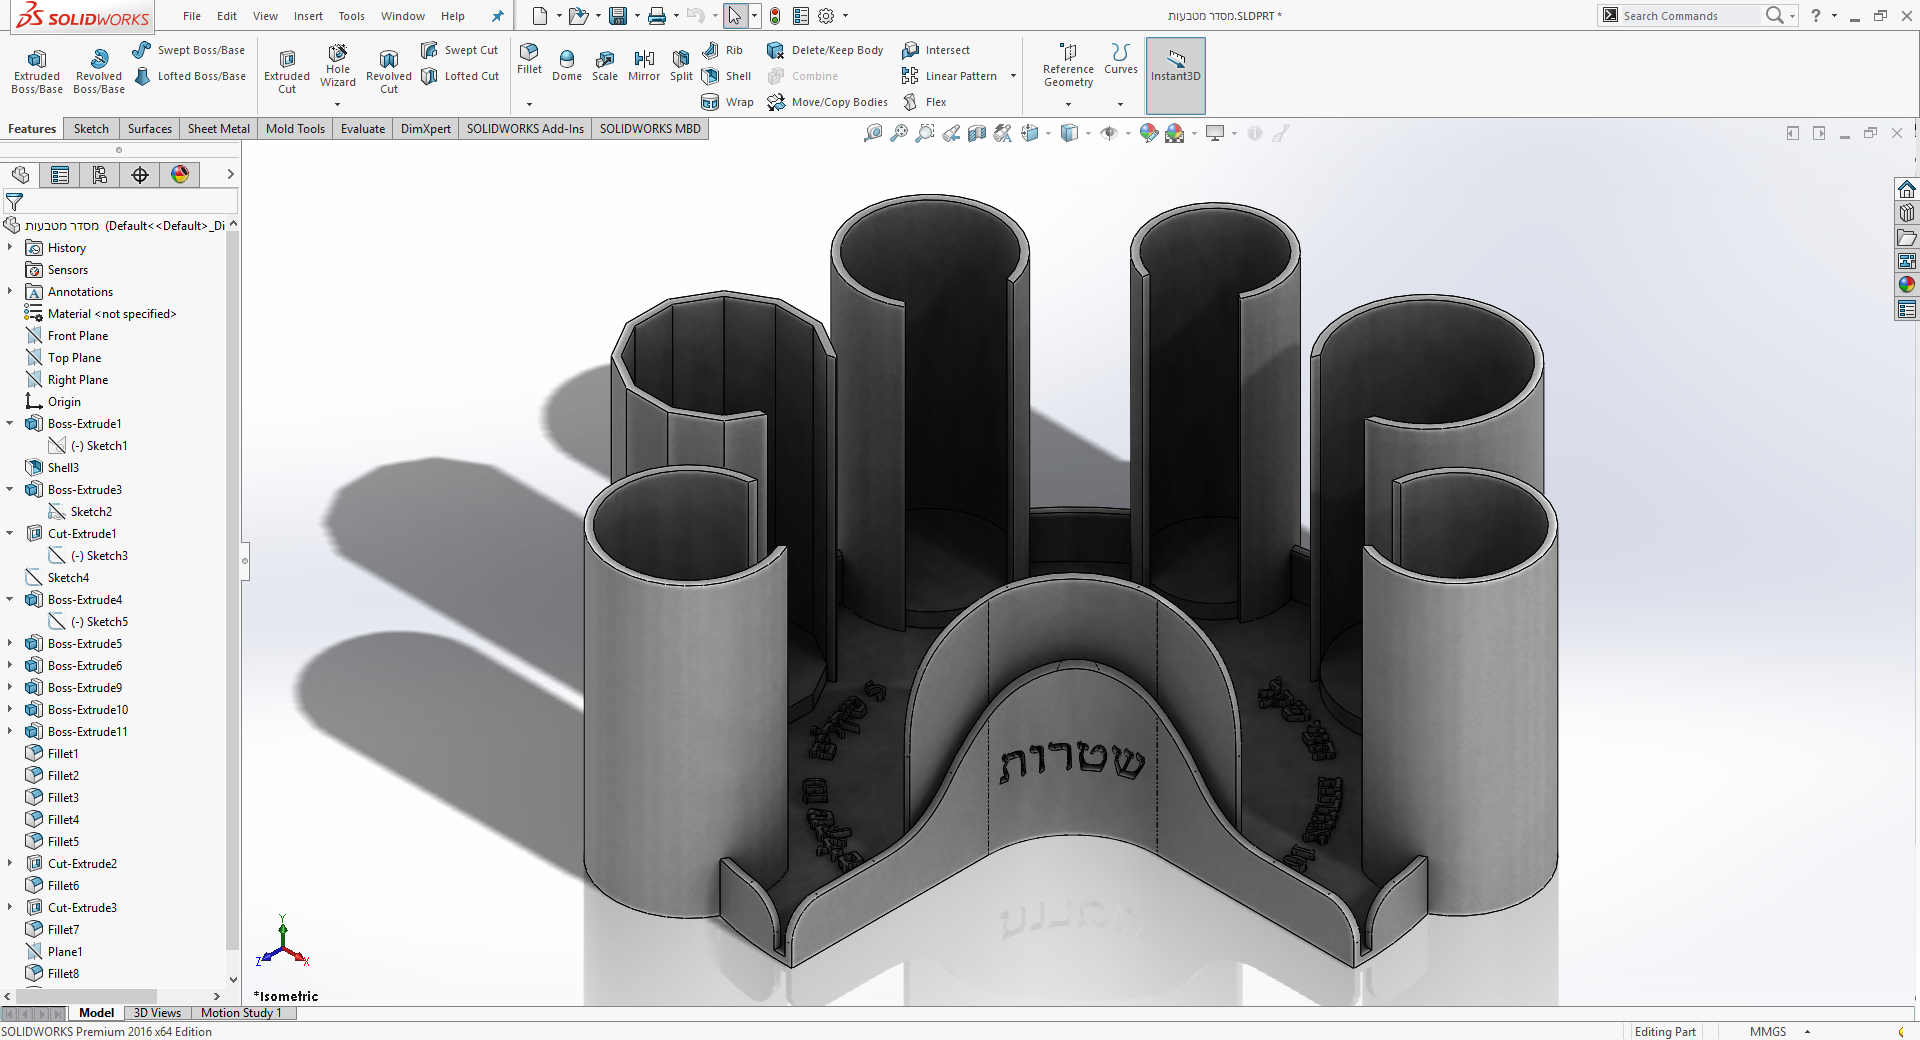The width and height of the screenshot is (1920, 1040).
Task: Select the Revolved Cut tool
Action: tap(389, 71)
